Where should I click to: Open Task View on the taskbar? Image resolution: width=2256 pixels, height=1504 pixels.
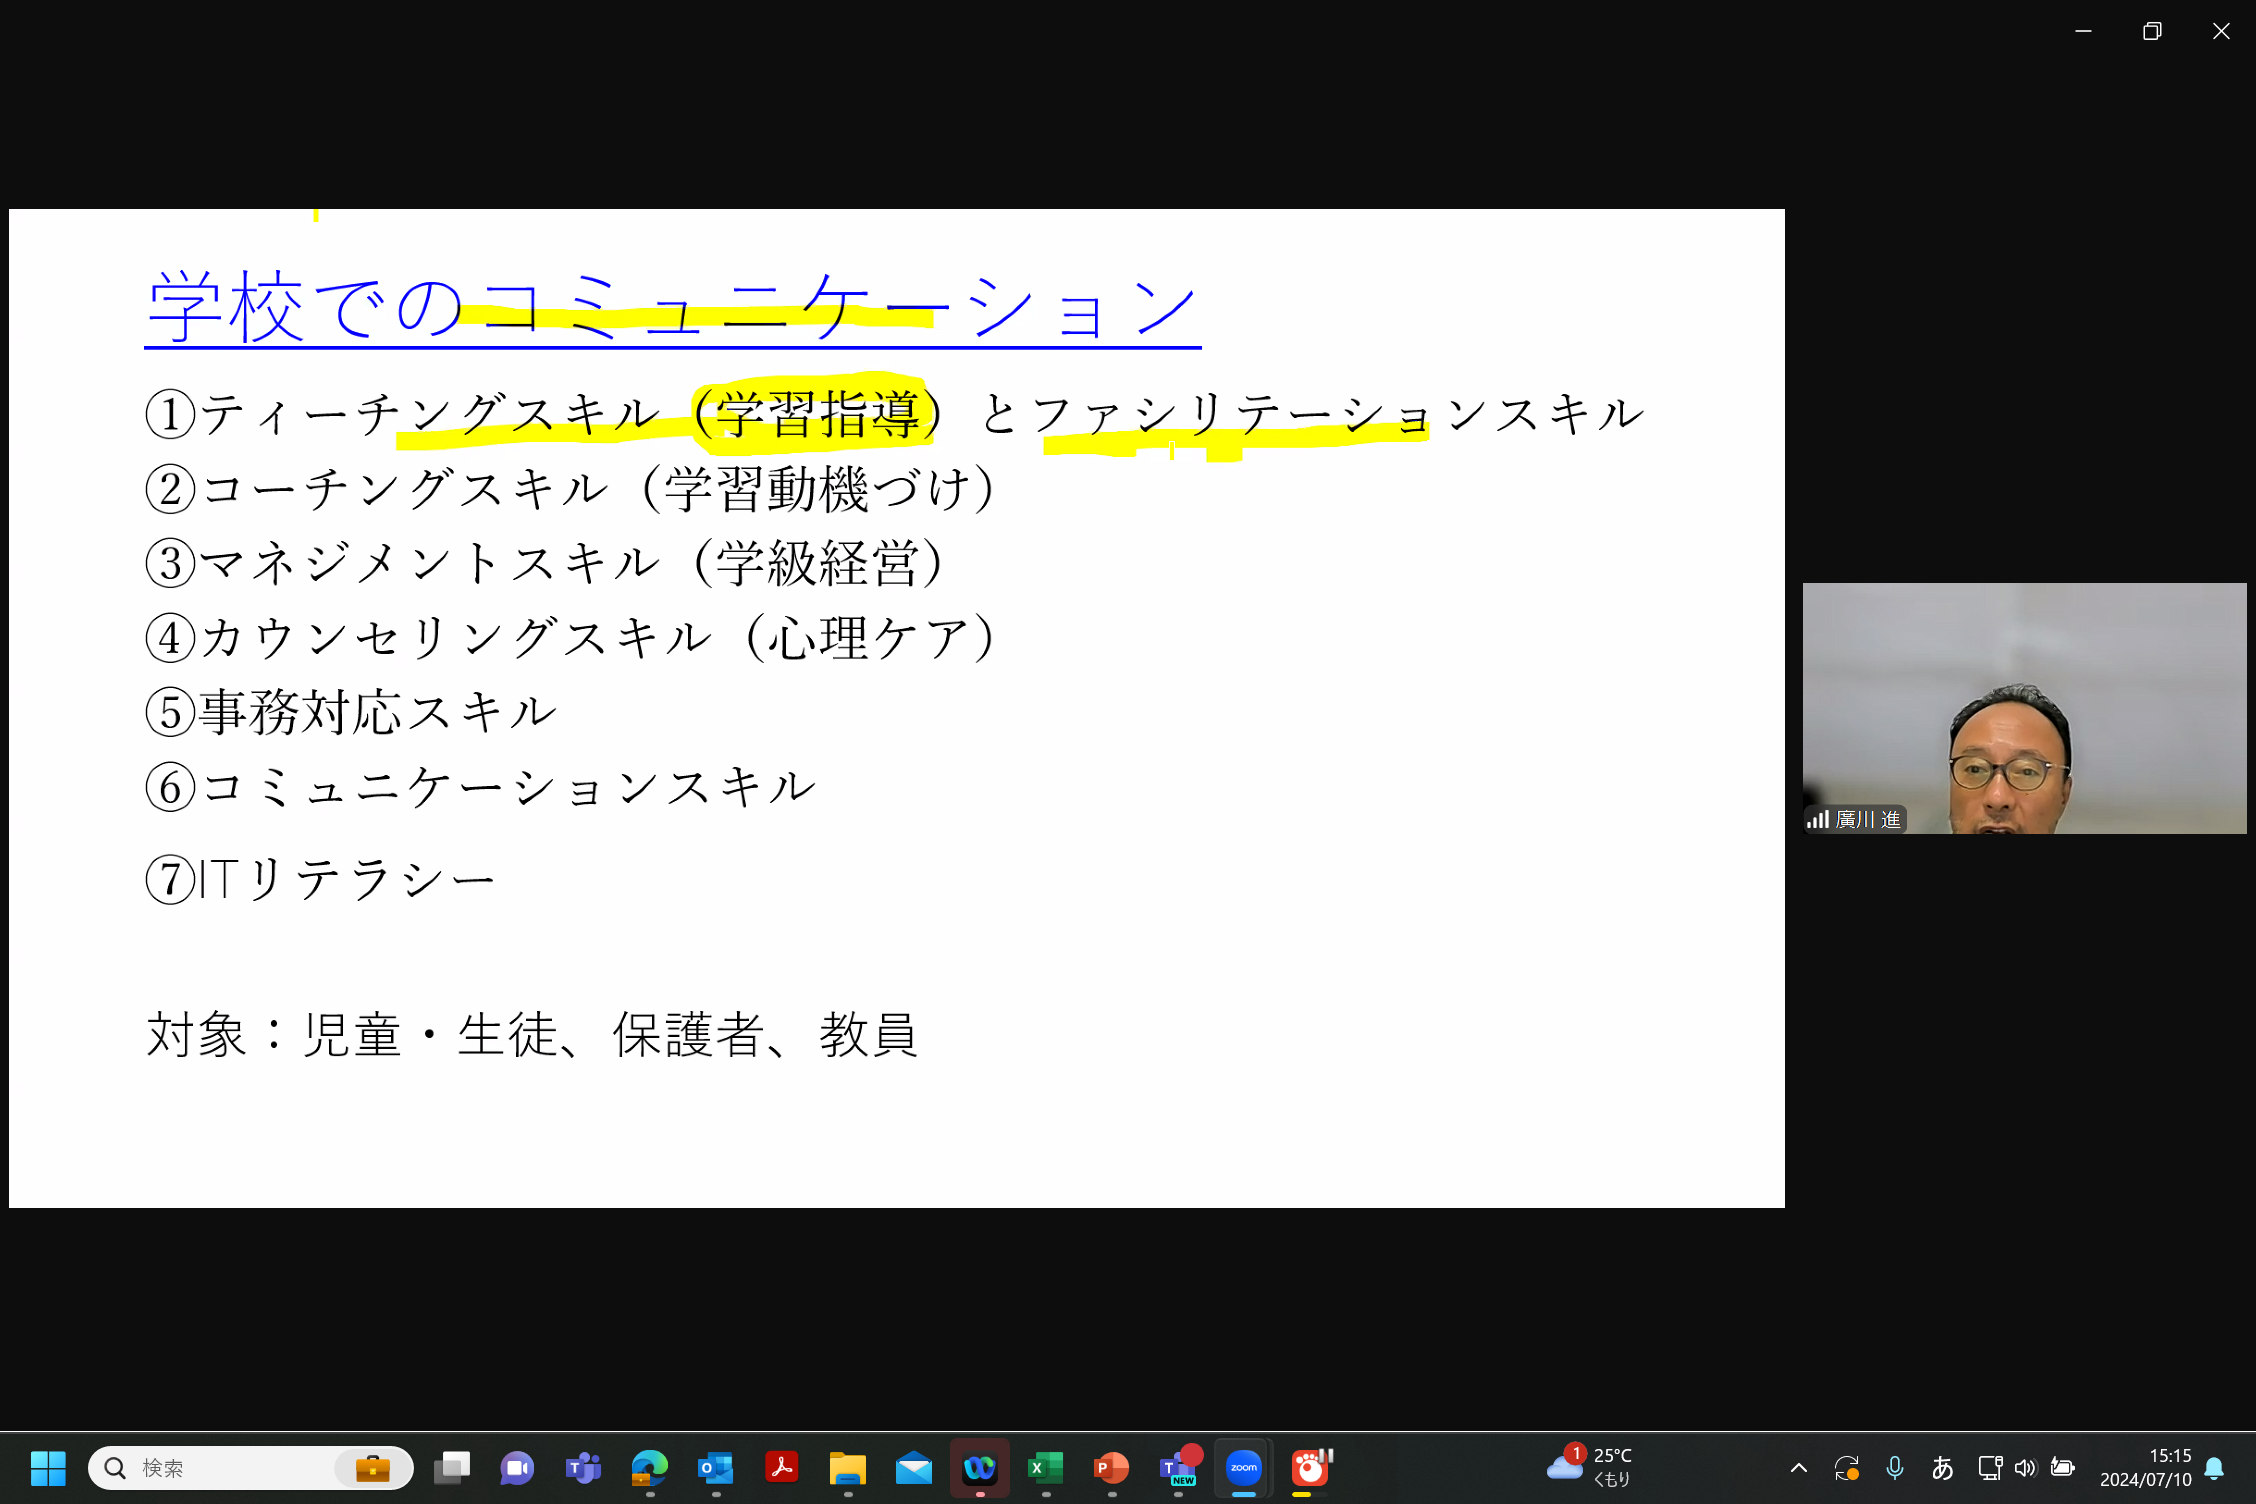point(452,1468)
